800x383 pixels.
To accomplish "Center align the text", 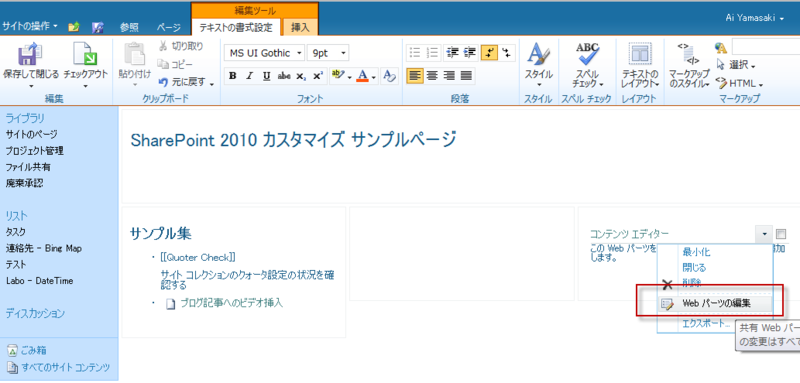I will coord(433,76).
